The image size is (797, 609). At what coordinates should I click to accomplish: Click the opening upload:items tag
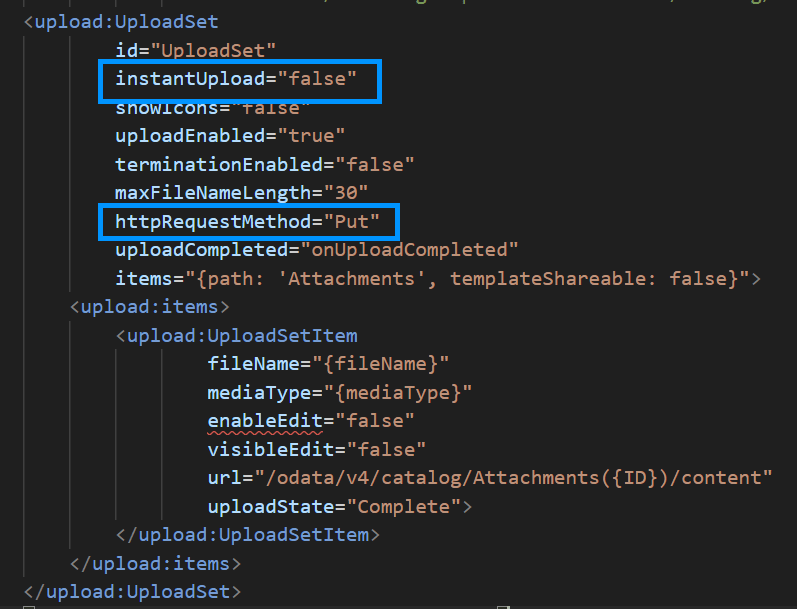tap(150, 307)
